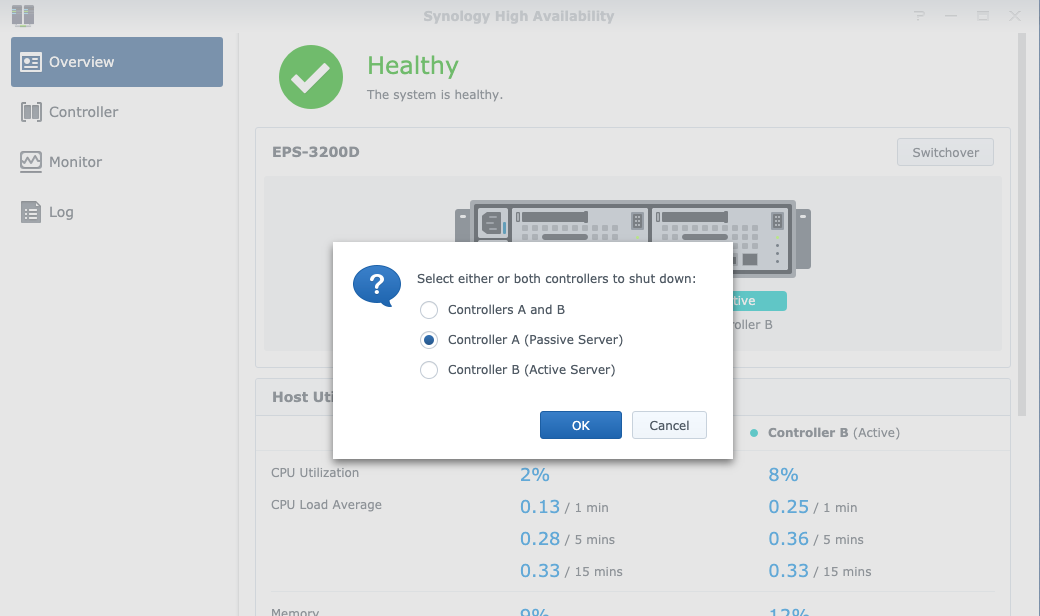Open the Controller section in sidebar
The image size is (1040, 616).
pos(117,112)
